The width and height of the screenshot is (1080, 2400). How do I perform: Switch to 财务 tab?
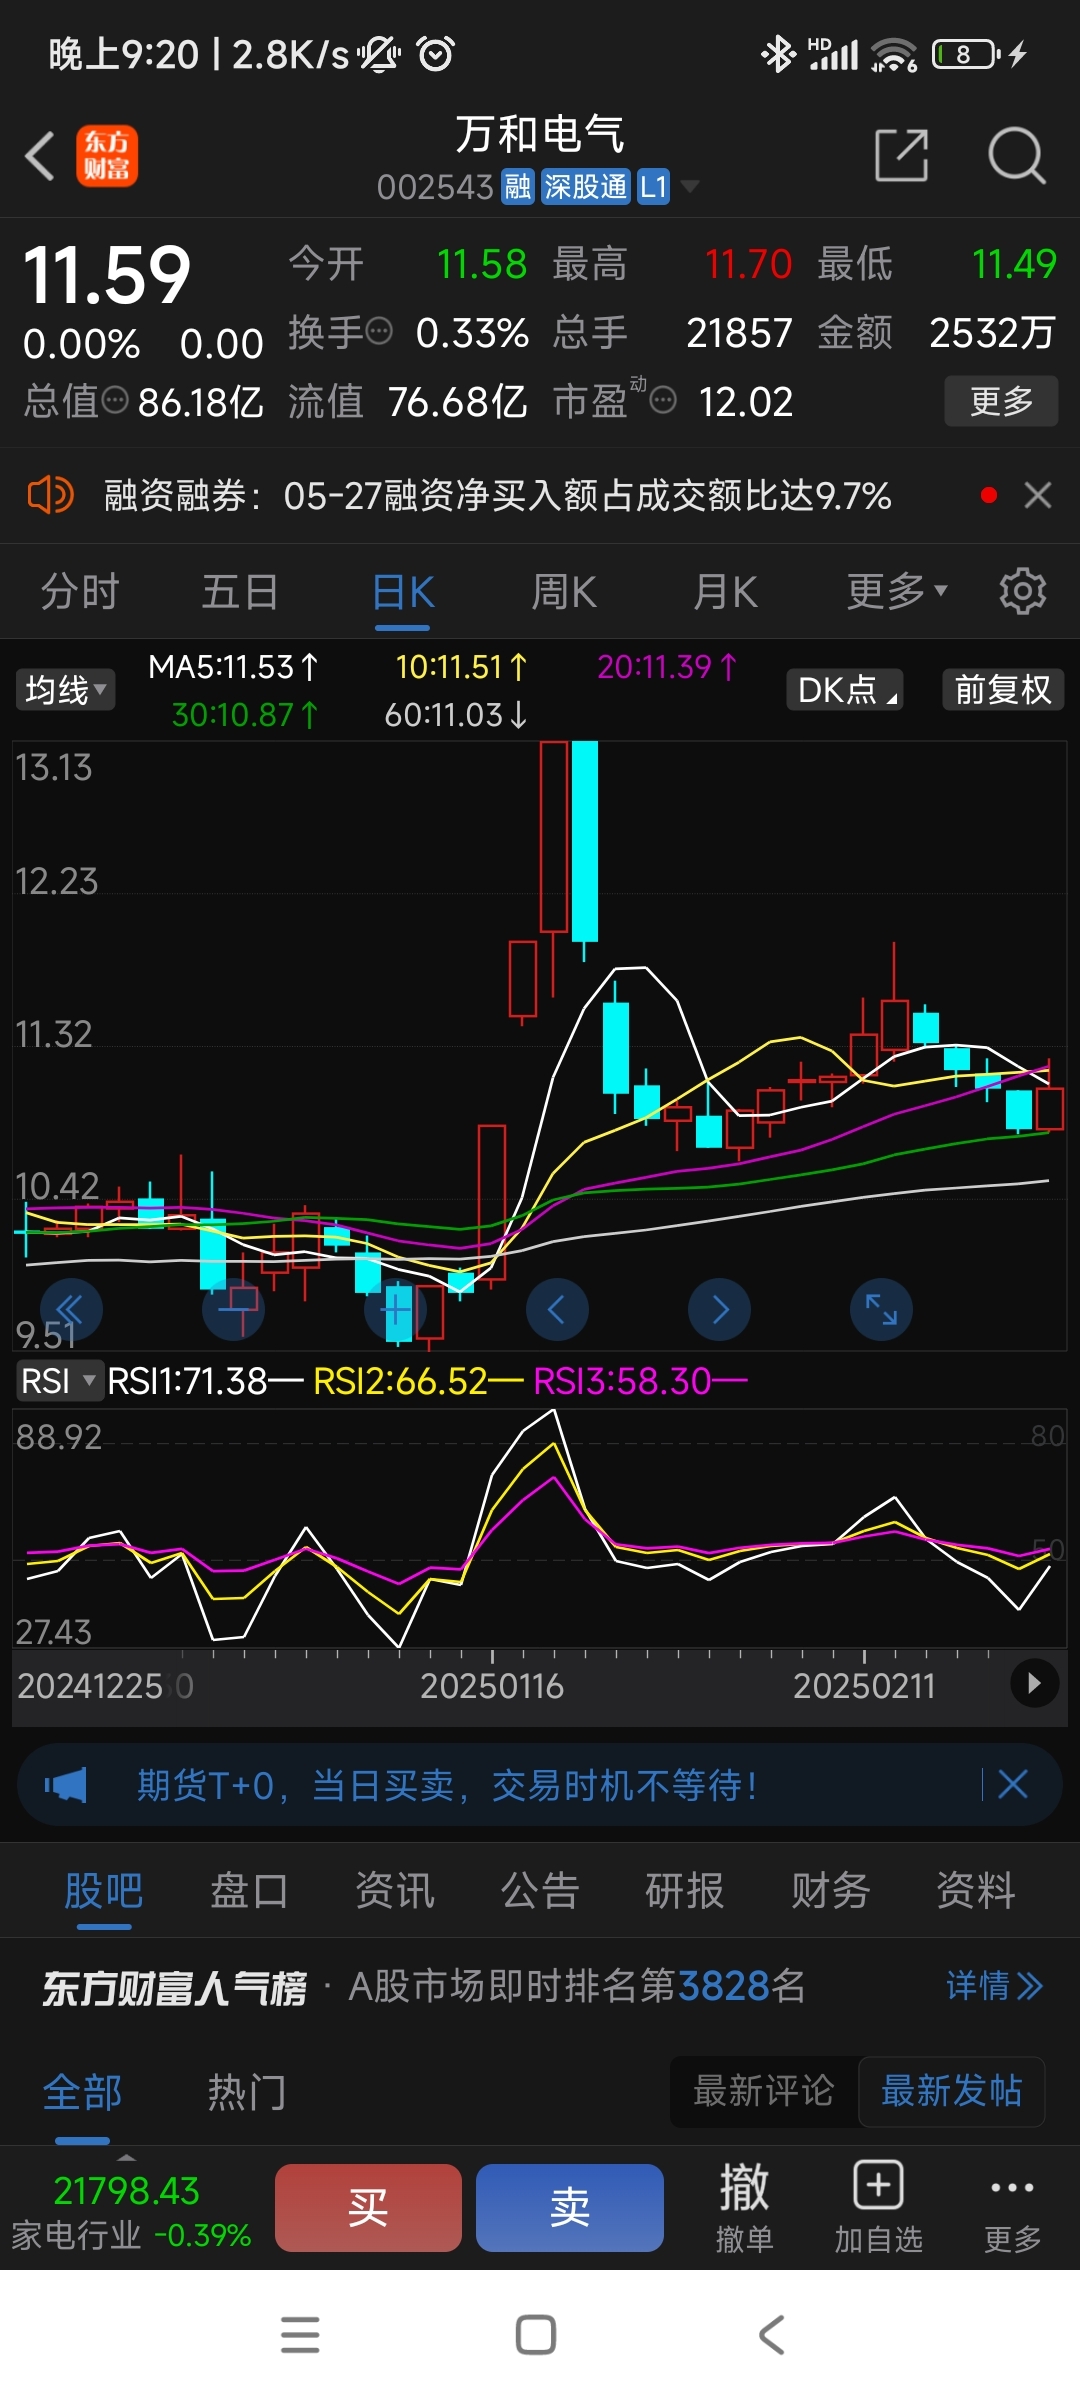tap(830, 1891)
